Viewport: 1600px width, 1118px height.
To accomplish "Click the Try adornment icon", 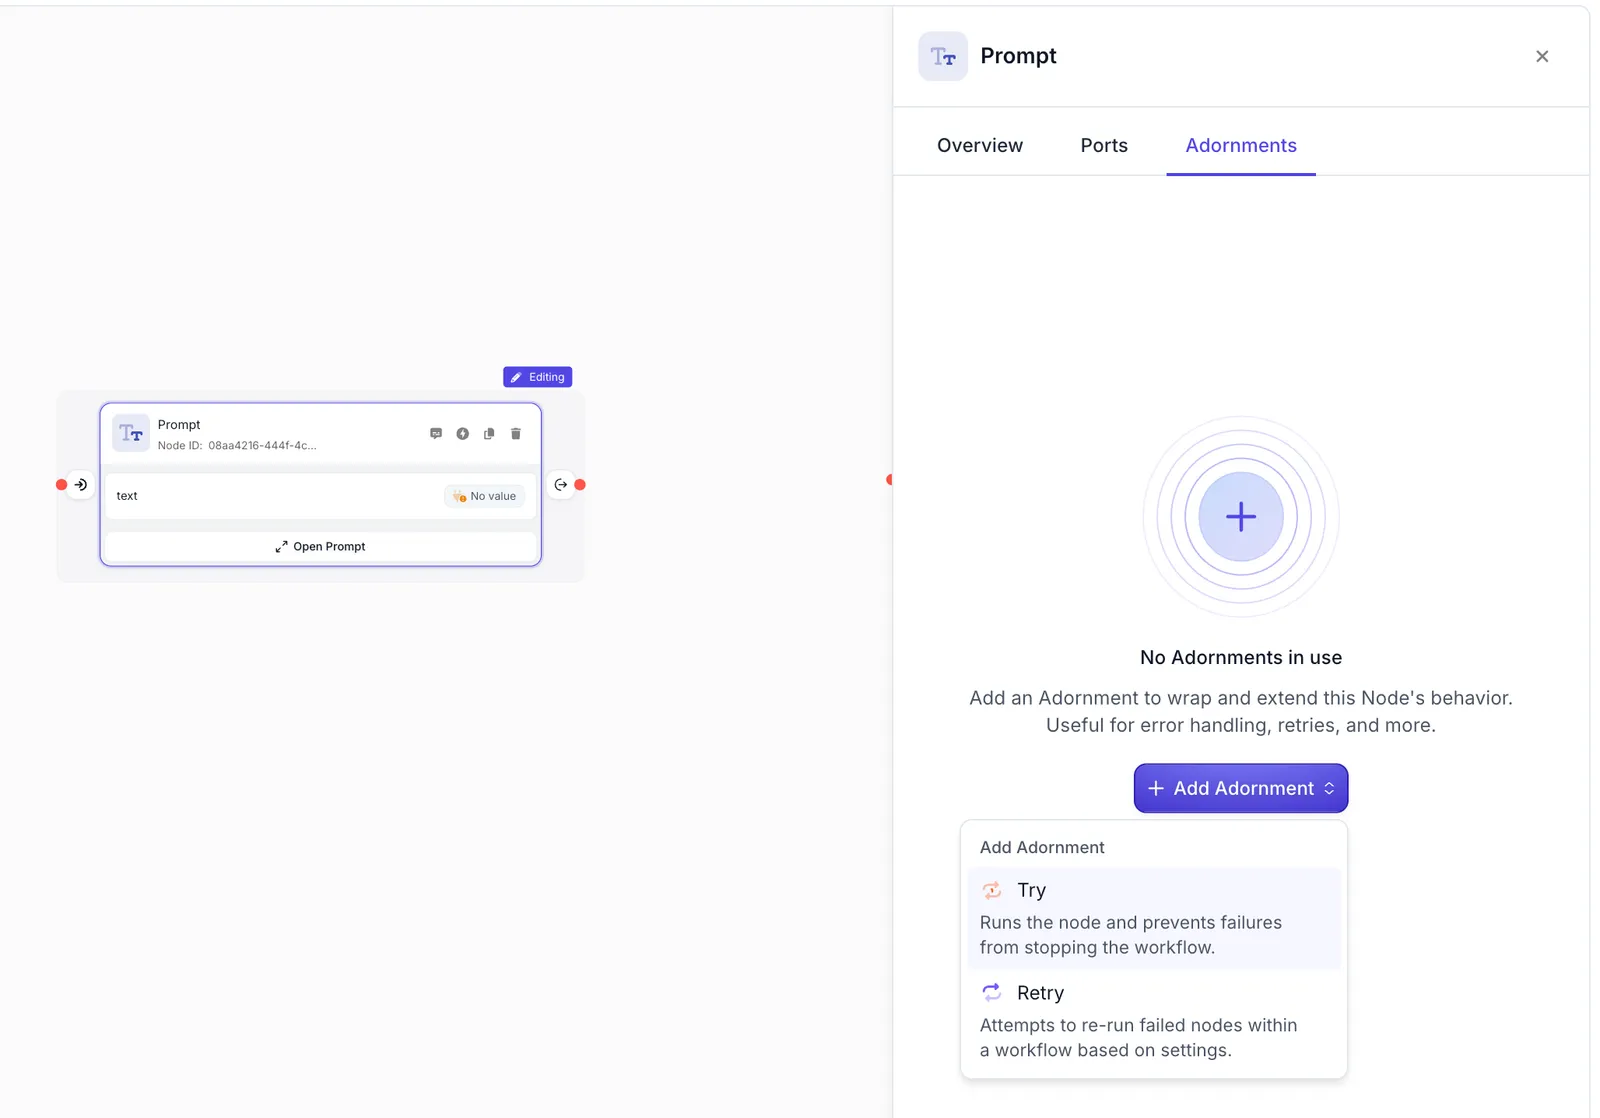I will 992,890.
